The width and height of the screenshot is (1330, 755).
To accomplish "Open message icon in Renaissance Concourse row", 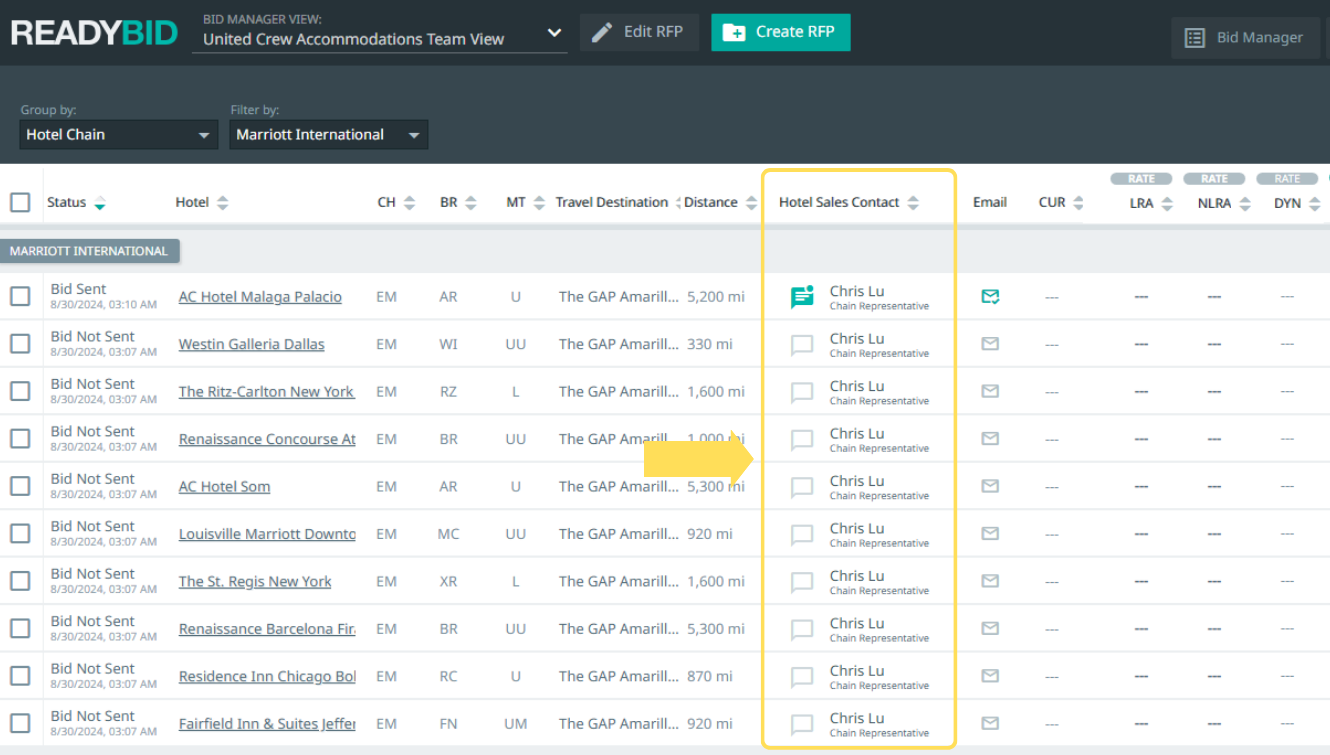I will tap(802, 440).
